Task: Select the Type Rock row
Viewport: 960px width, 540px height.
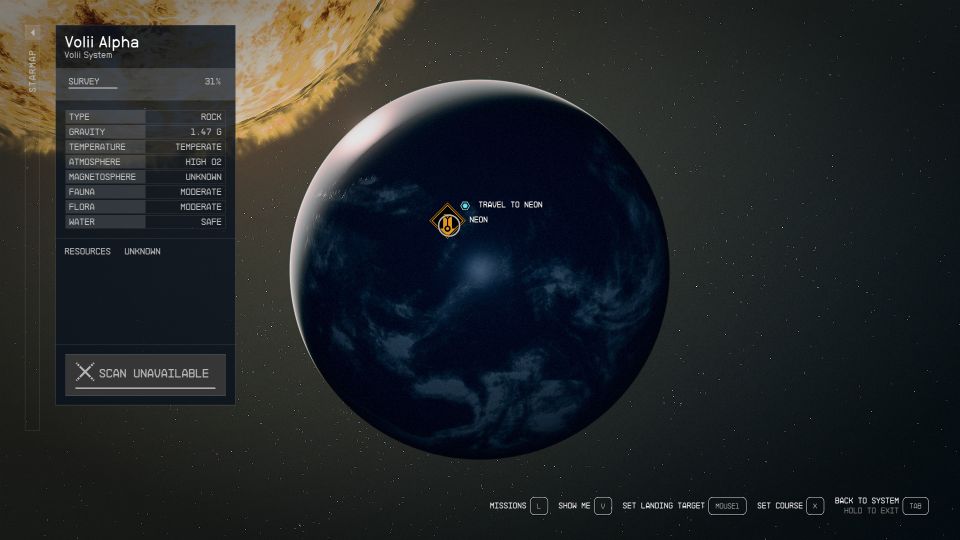Action: 145,116
